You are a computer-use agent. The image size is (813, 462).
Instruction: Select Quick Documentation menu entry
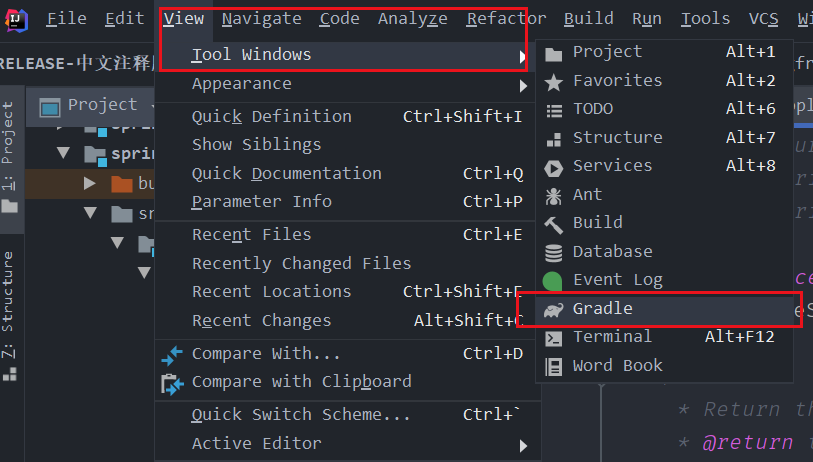click(x=287, y=173)
